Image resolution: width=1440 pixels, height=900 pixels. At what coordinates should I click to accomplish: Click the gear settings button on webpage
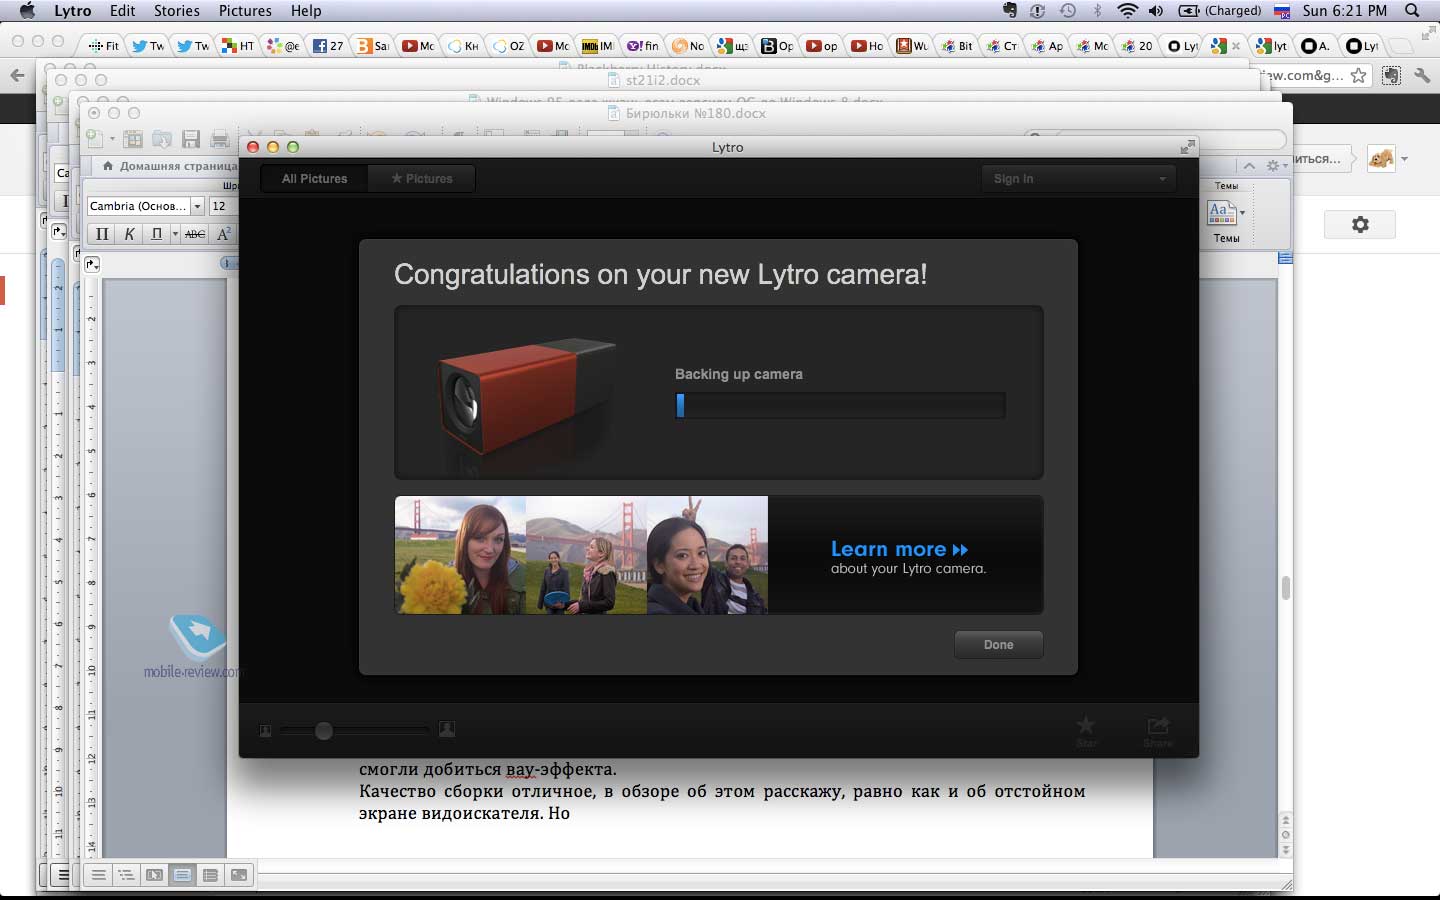point(1360,224)
